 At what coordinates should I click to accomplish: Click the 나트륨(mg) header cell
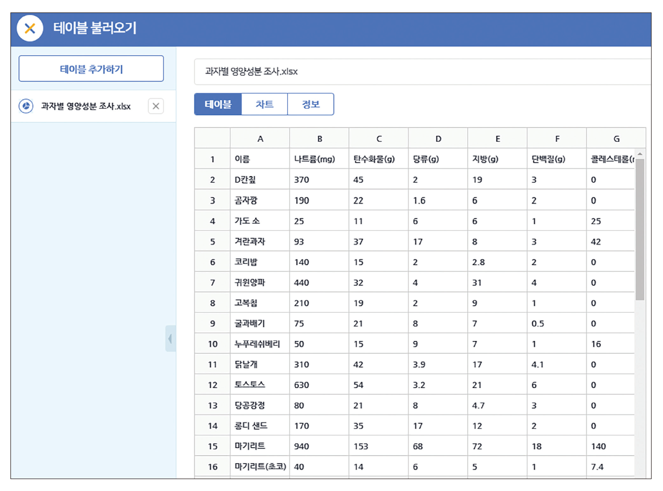point(320,159)
